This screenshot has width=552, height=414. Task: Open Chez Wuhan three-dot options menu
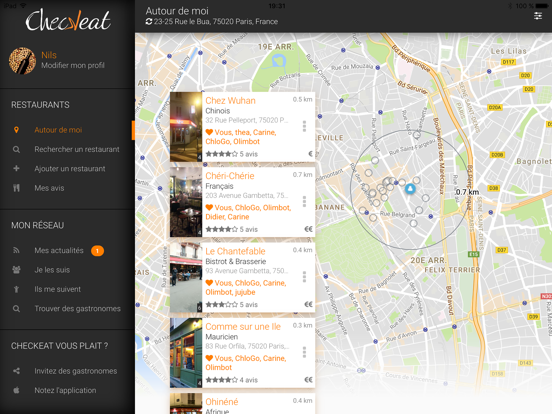pos(305,126)
